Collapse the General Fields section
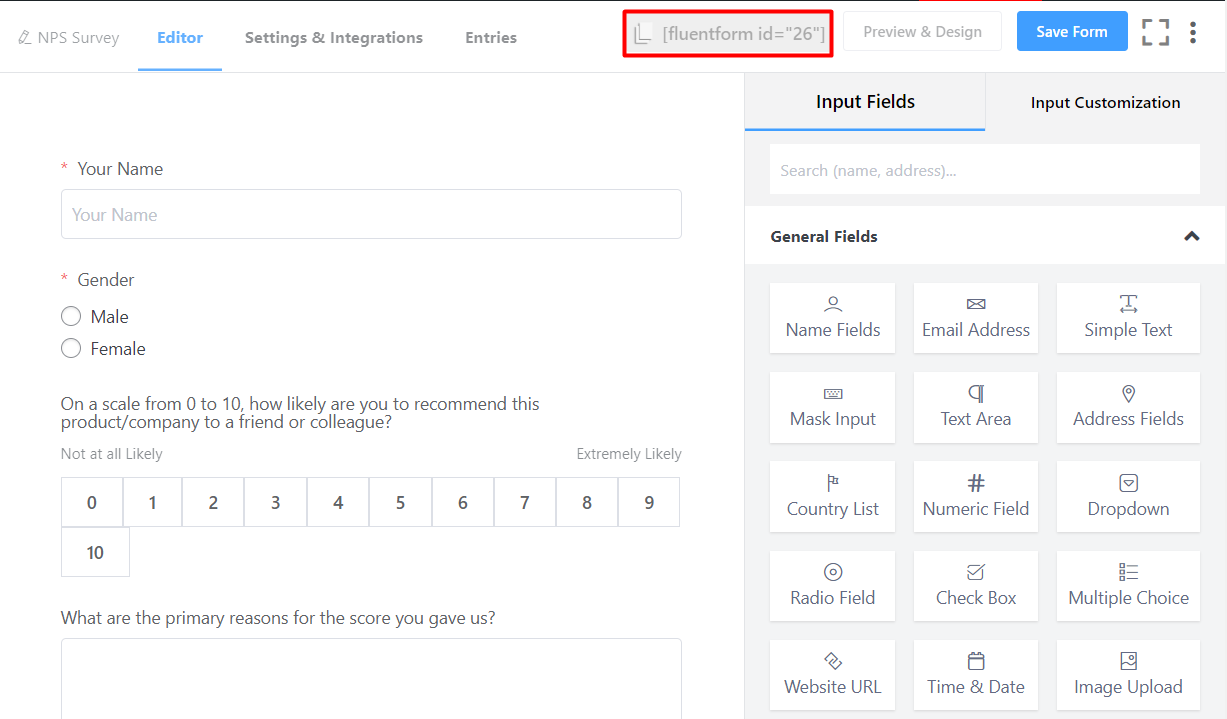This screenshot has height=719, width=1227. [1192, 236]
